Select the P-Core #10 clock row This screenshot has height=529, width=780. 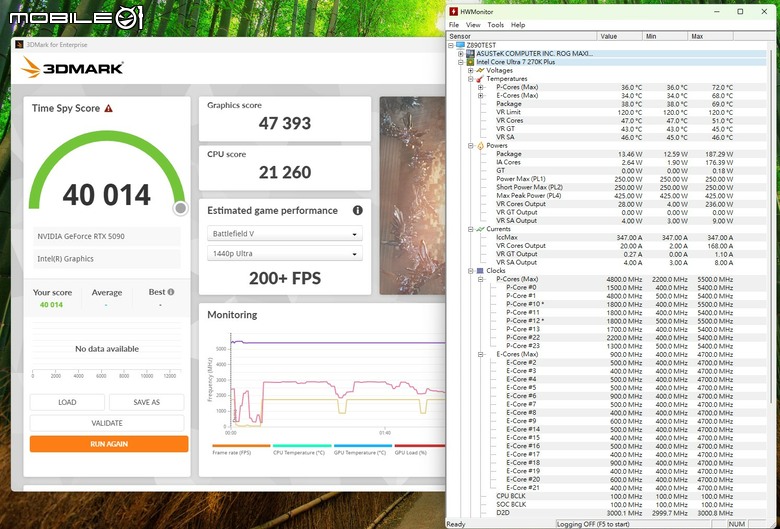click(x=606, y=304)
